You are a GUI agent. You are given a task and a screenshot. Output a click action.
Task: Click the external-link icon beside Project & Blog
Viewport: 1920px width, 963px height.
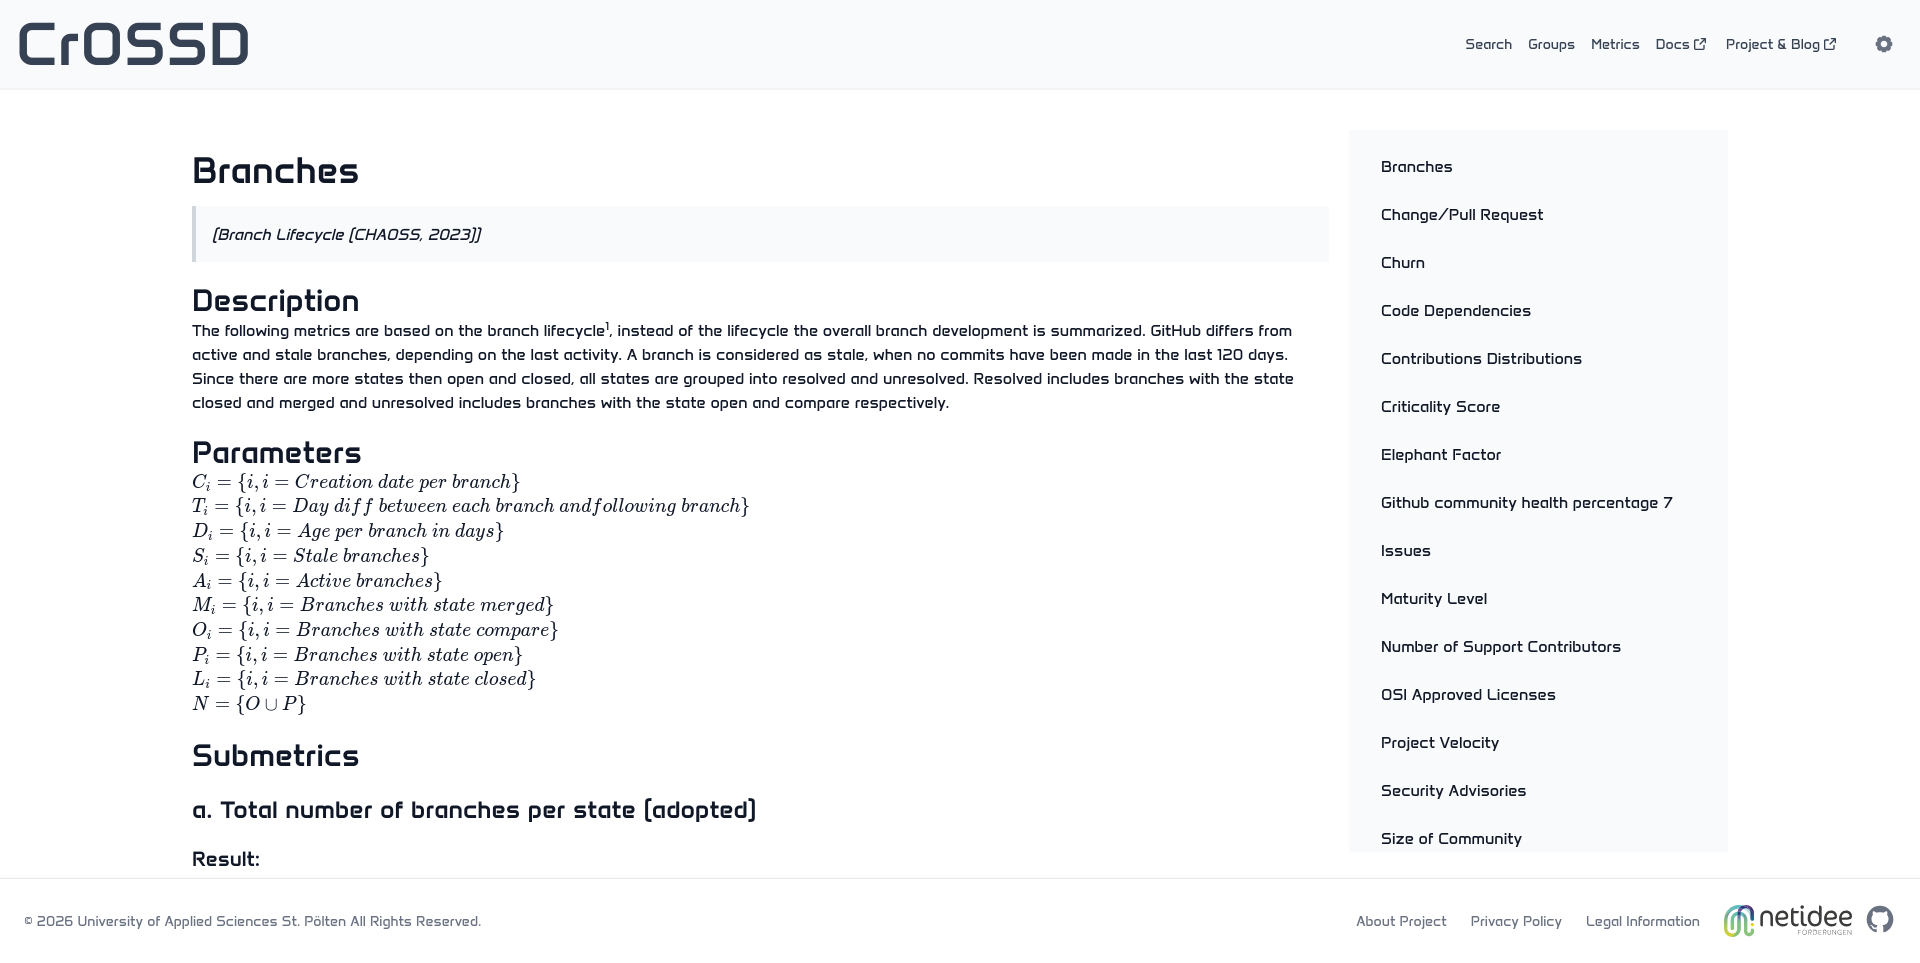point(1831,43)
